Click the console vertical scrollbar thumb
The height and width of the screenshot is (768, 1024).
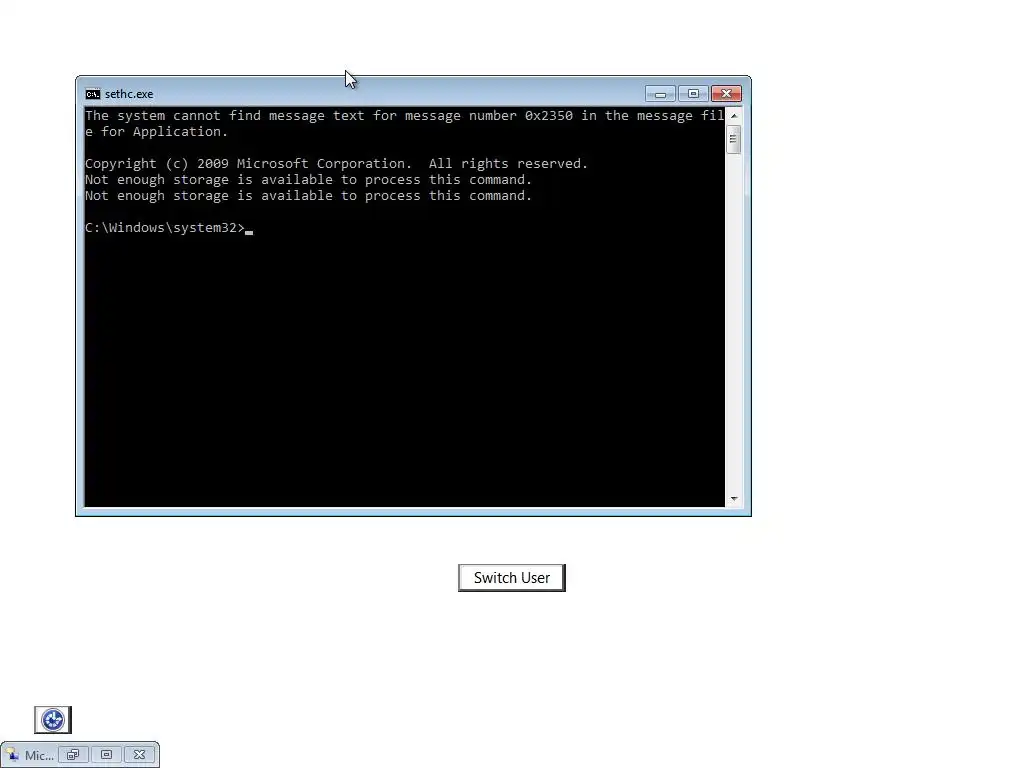(x=734, y=138)
